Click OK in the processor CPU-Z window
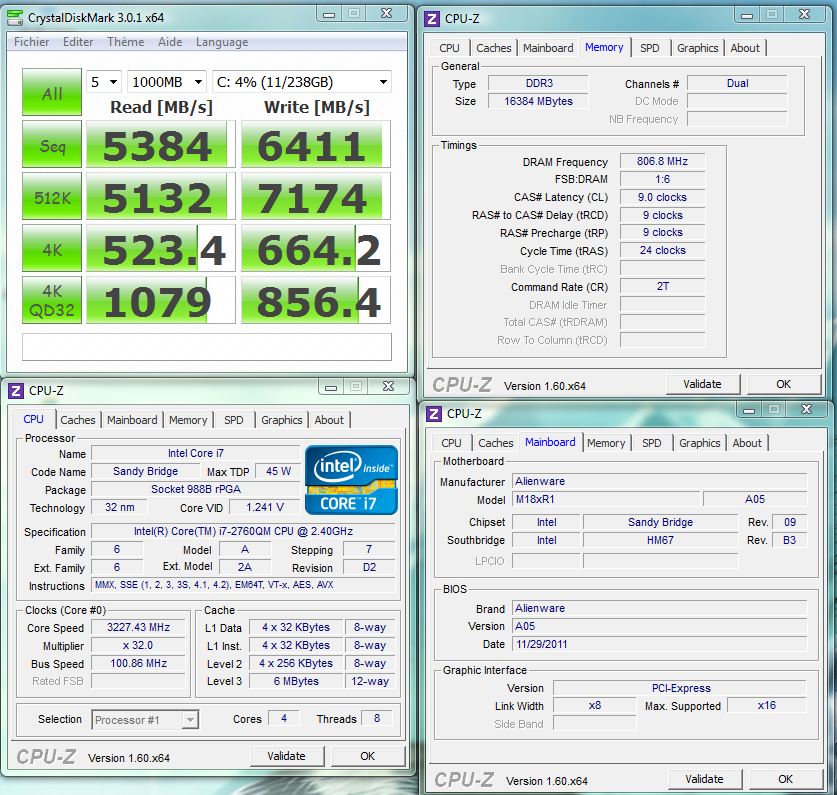 click(x=367, y=757)
